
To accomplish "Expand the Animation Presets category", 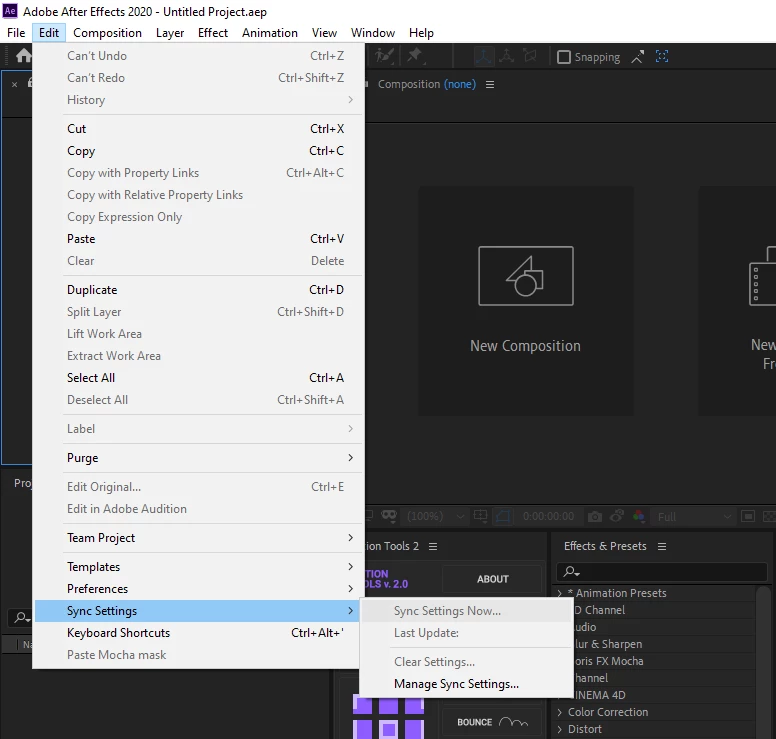I will click(560, 593).
